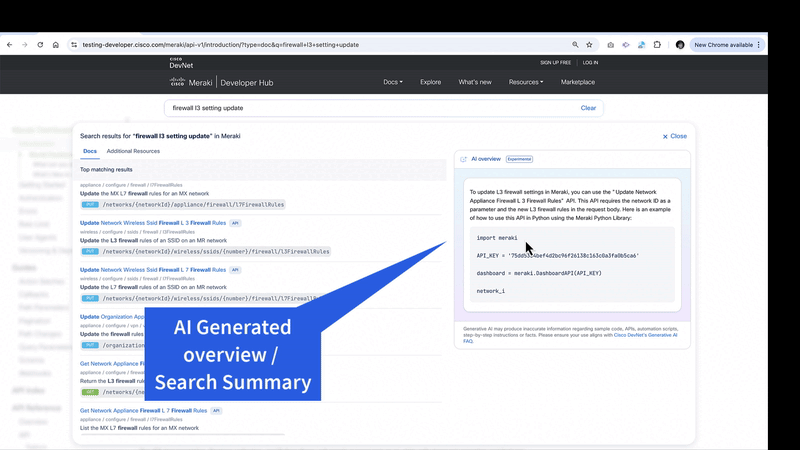800x450 pixels.
Task: Click the firewall l3 setting update search field
Action: point(370,108)
